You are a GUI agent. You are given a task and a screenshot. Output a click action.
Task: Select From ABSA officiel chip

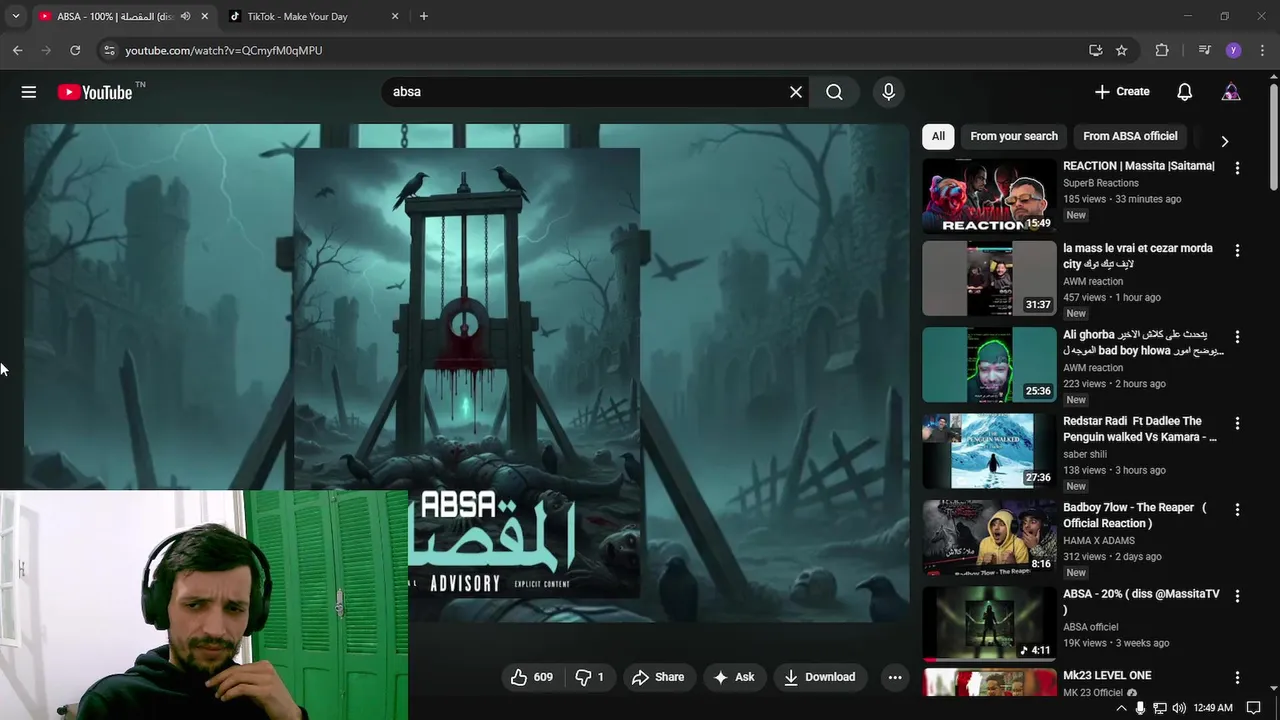coord(1130,136)
